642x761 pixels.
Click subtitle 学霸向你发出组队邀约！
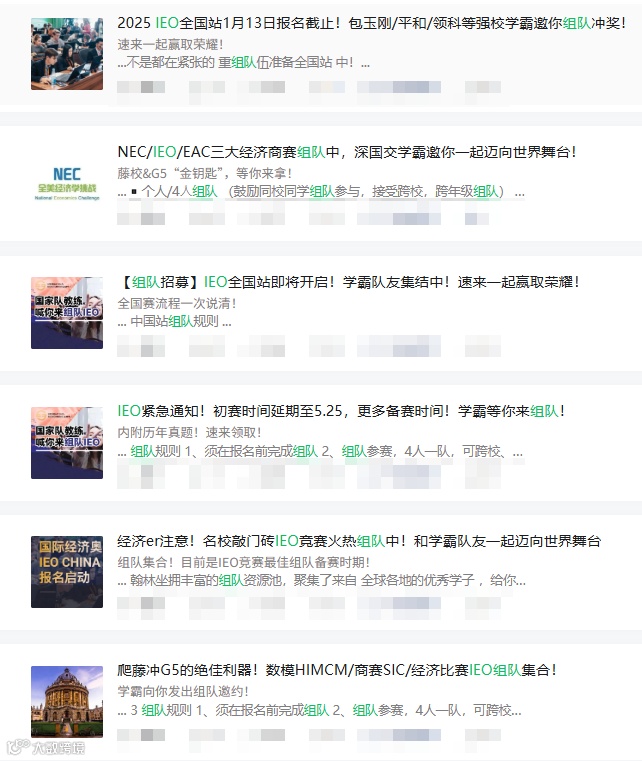[183, 692]
